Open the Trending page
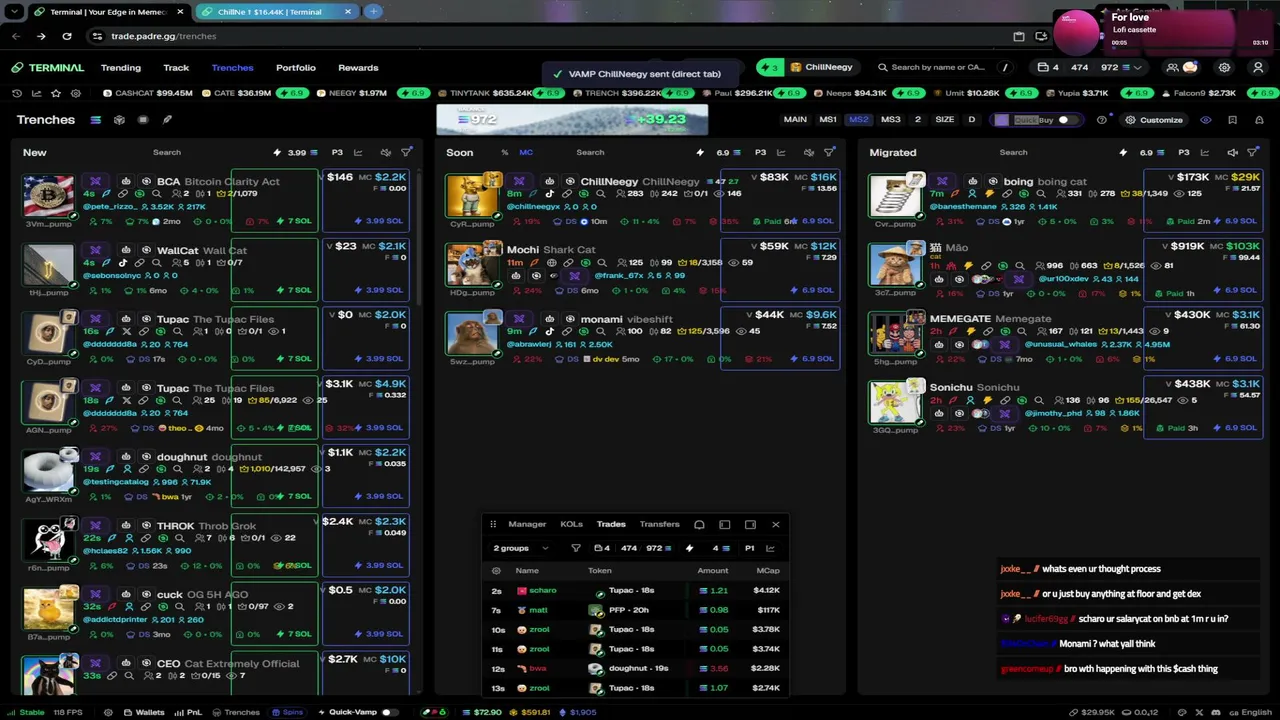The height and width of the screenshot is (720, 1280). pyautogui.click(x=120, y=68)
